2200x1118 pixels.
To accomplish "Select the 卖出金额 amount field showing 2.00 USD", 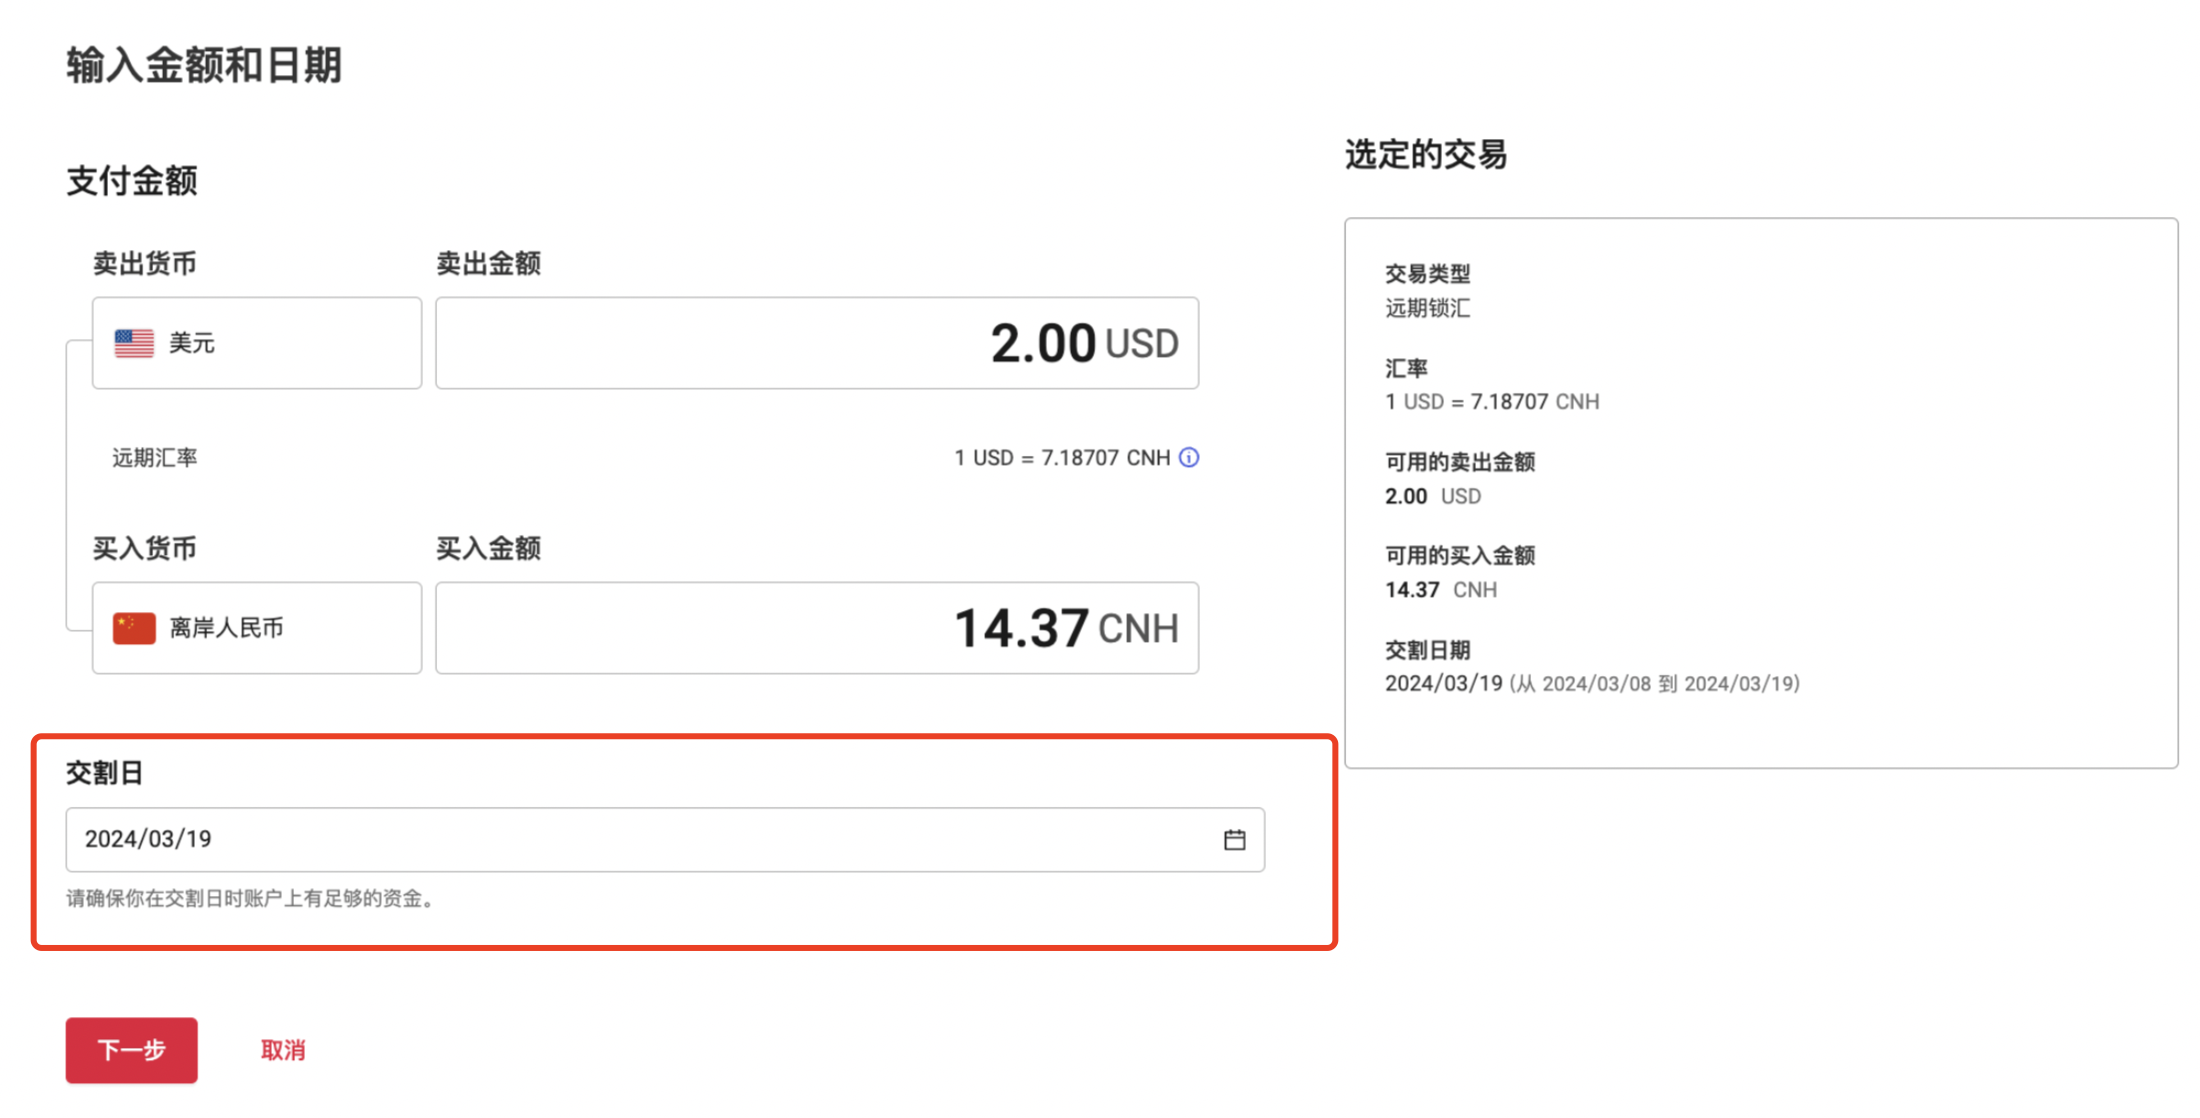I will (816, 342).
